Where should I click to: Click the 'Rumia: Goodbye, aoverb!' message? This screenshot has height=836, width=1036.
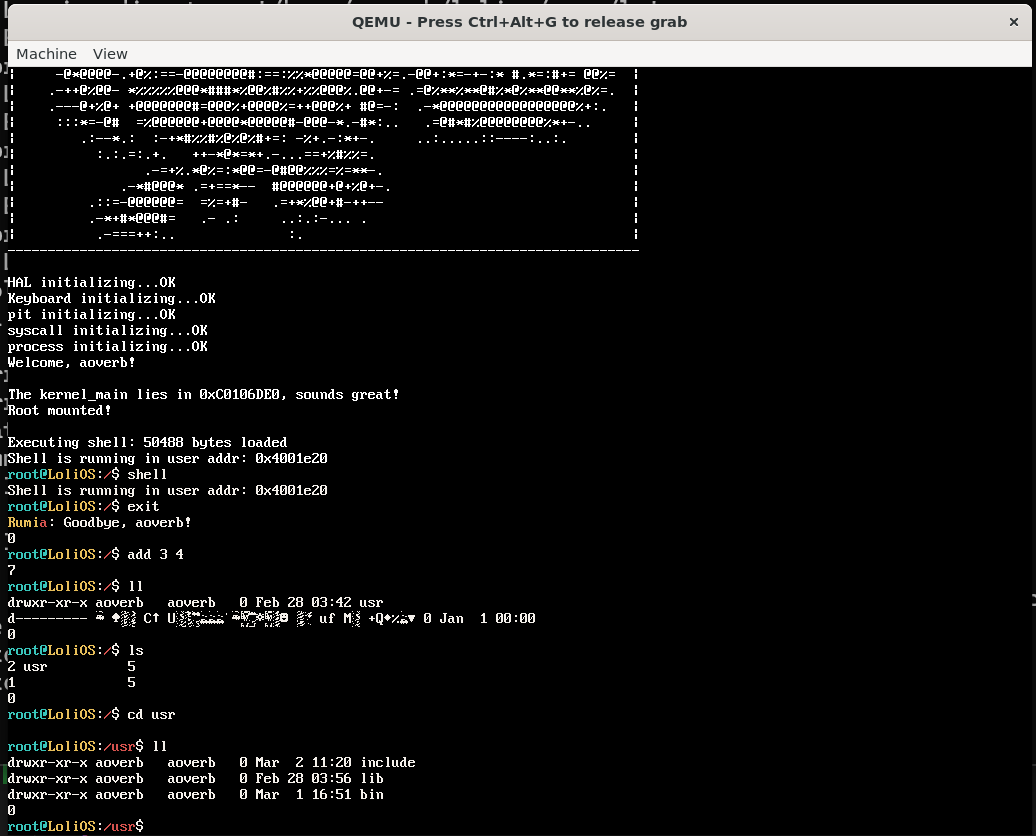pos(99,522)
